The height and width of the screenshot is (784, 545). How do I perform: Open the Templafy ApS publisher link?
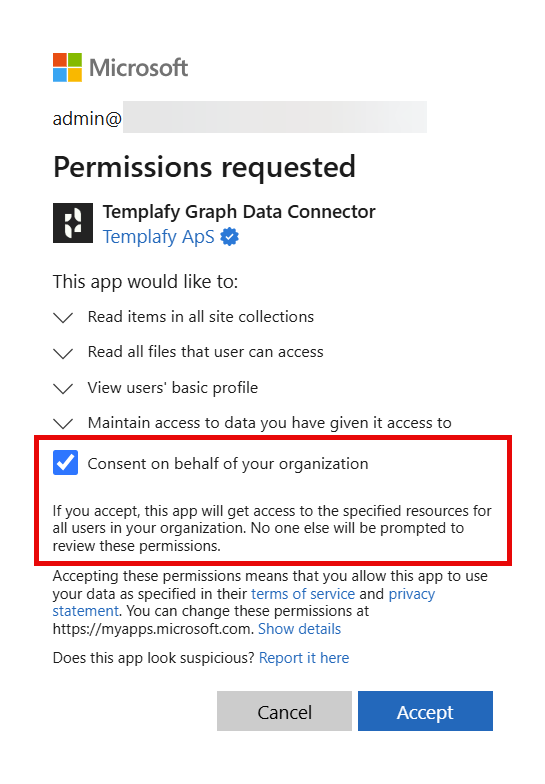pos(158,236)
